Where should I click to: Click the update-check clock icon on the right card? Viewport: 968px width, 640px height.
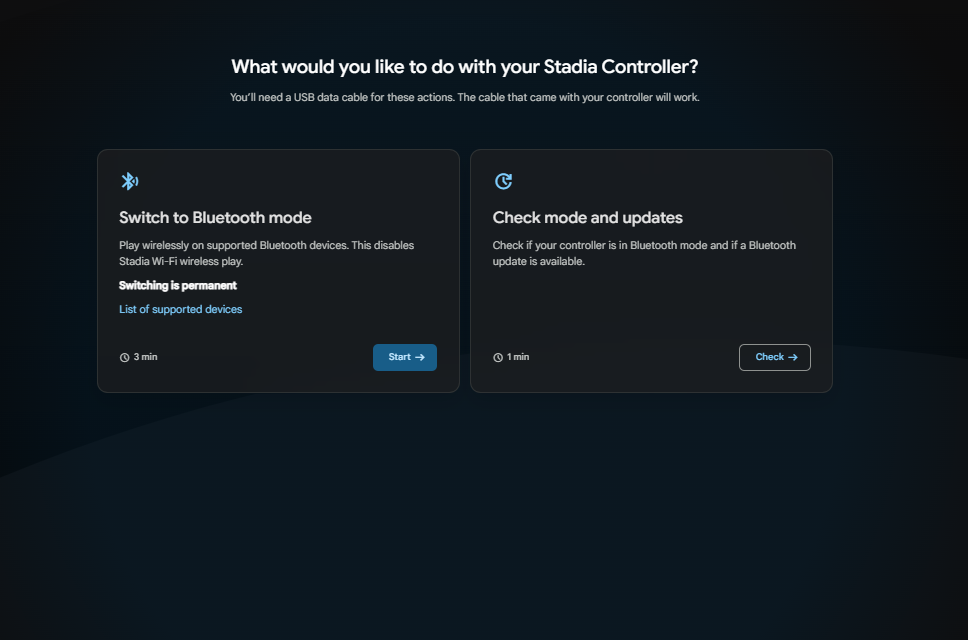pyautogui.click(x=503, y=181)
